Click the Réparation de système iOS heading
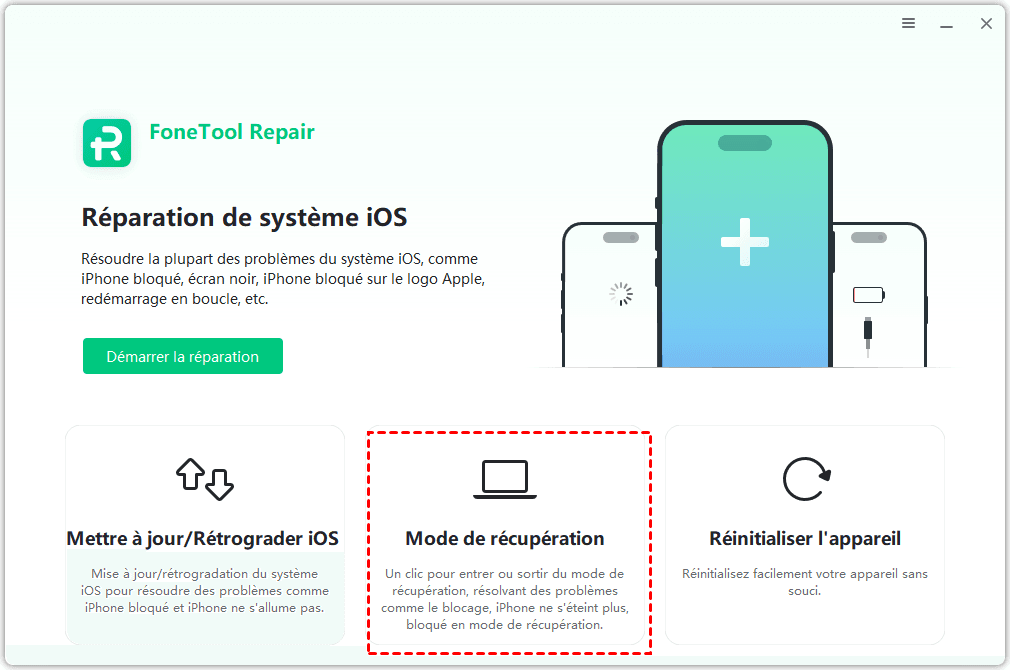 [x=244, y=218]
